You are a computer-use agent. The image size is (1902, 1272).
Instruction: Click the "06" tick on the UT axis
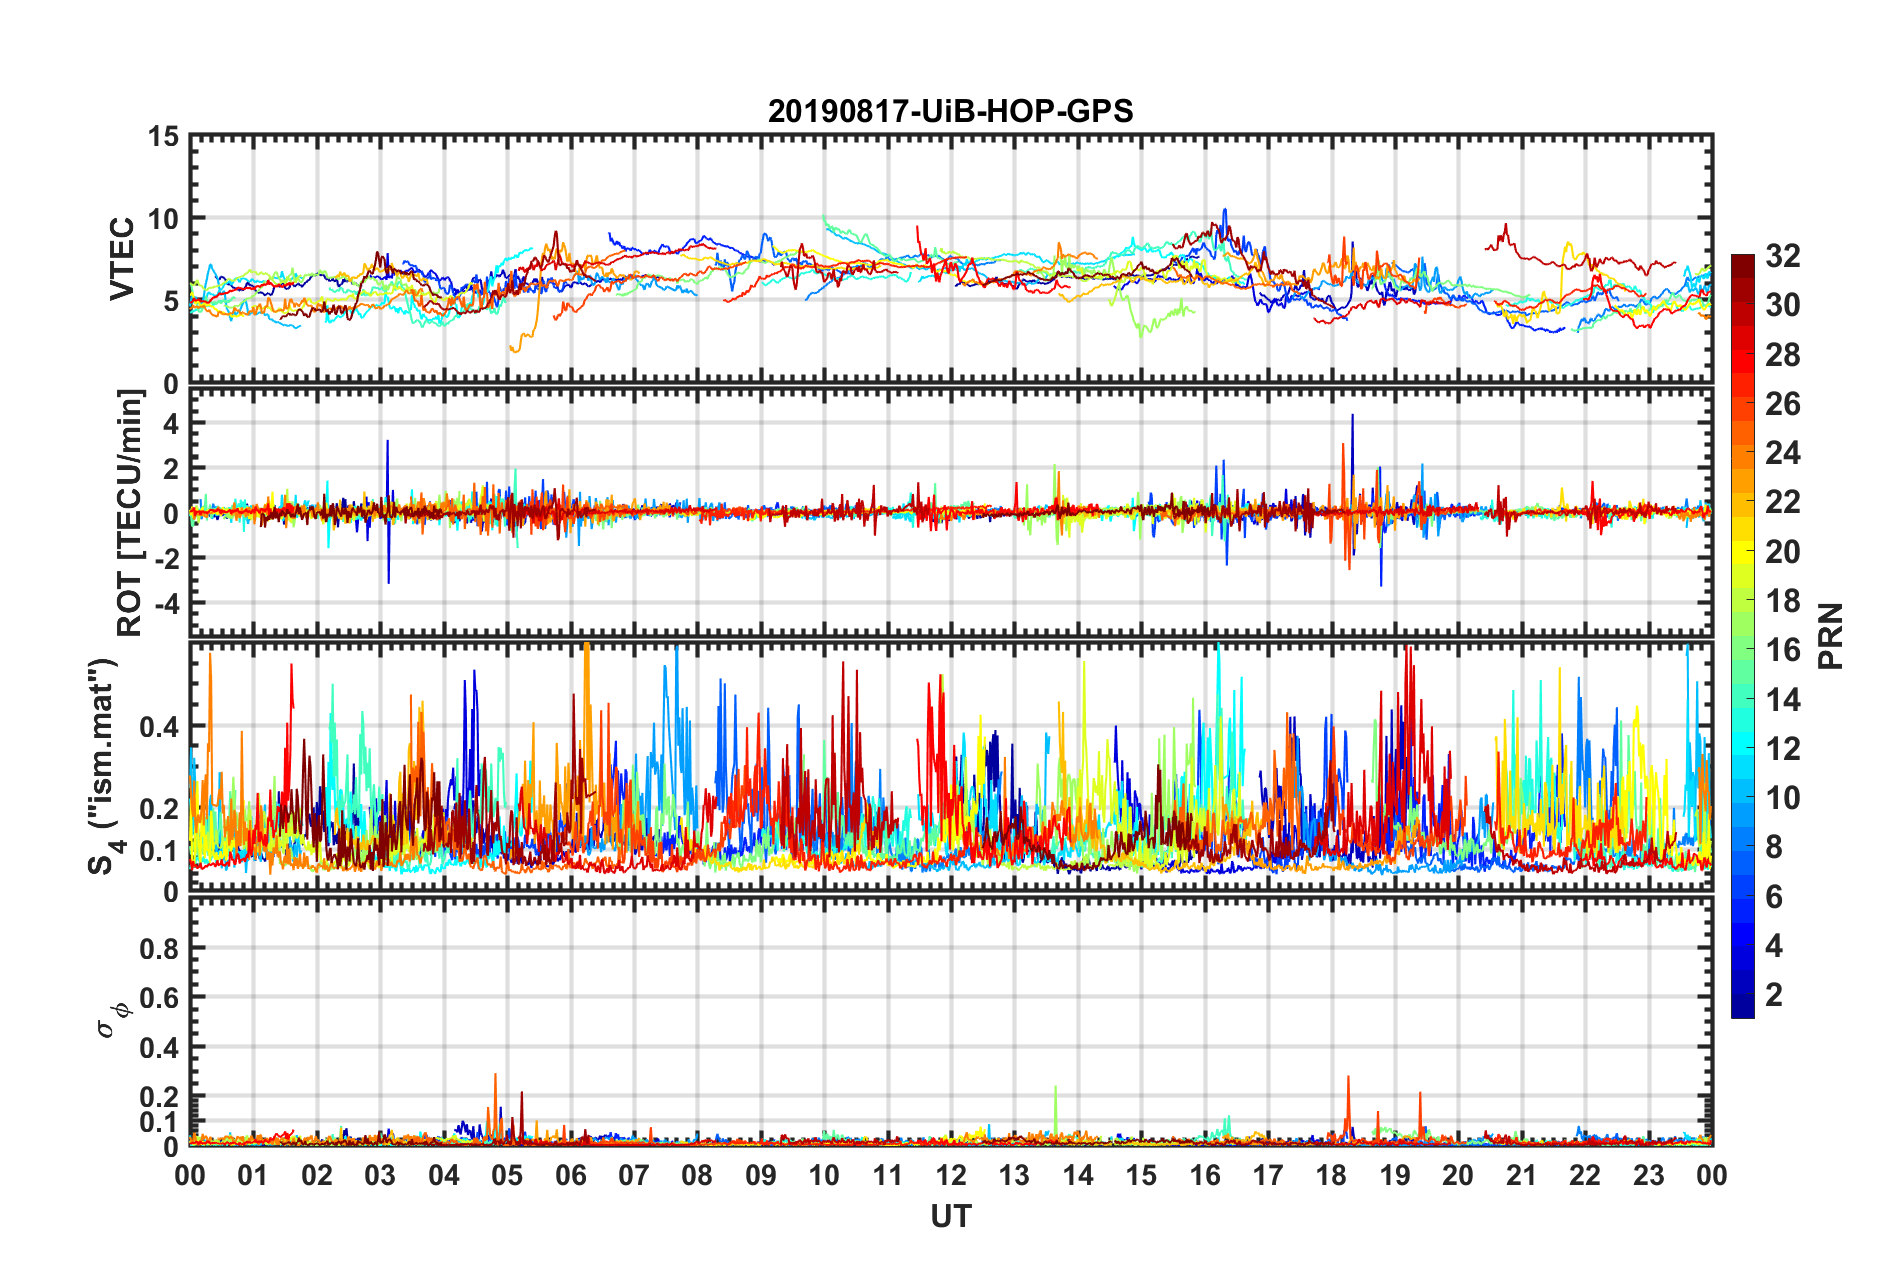[x=571, y=1175]
